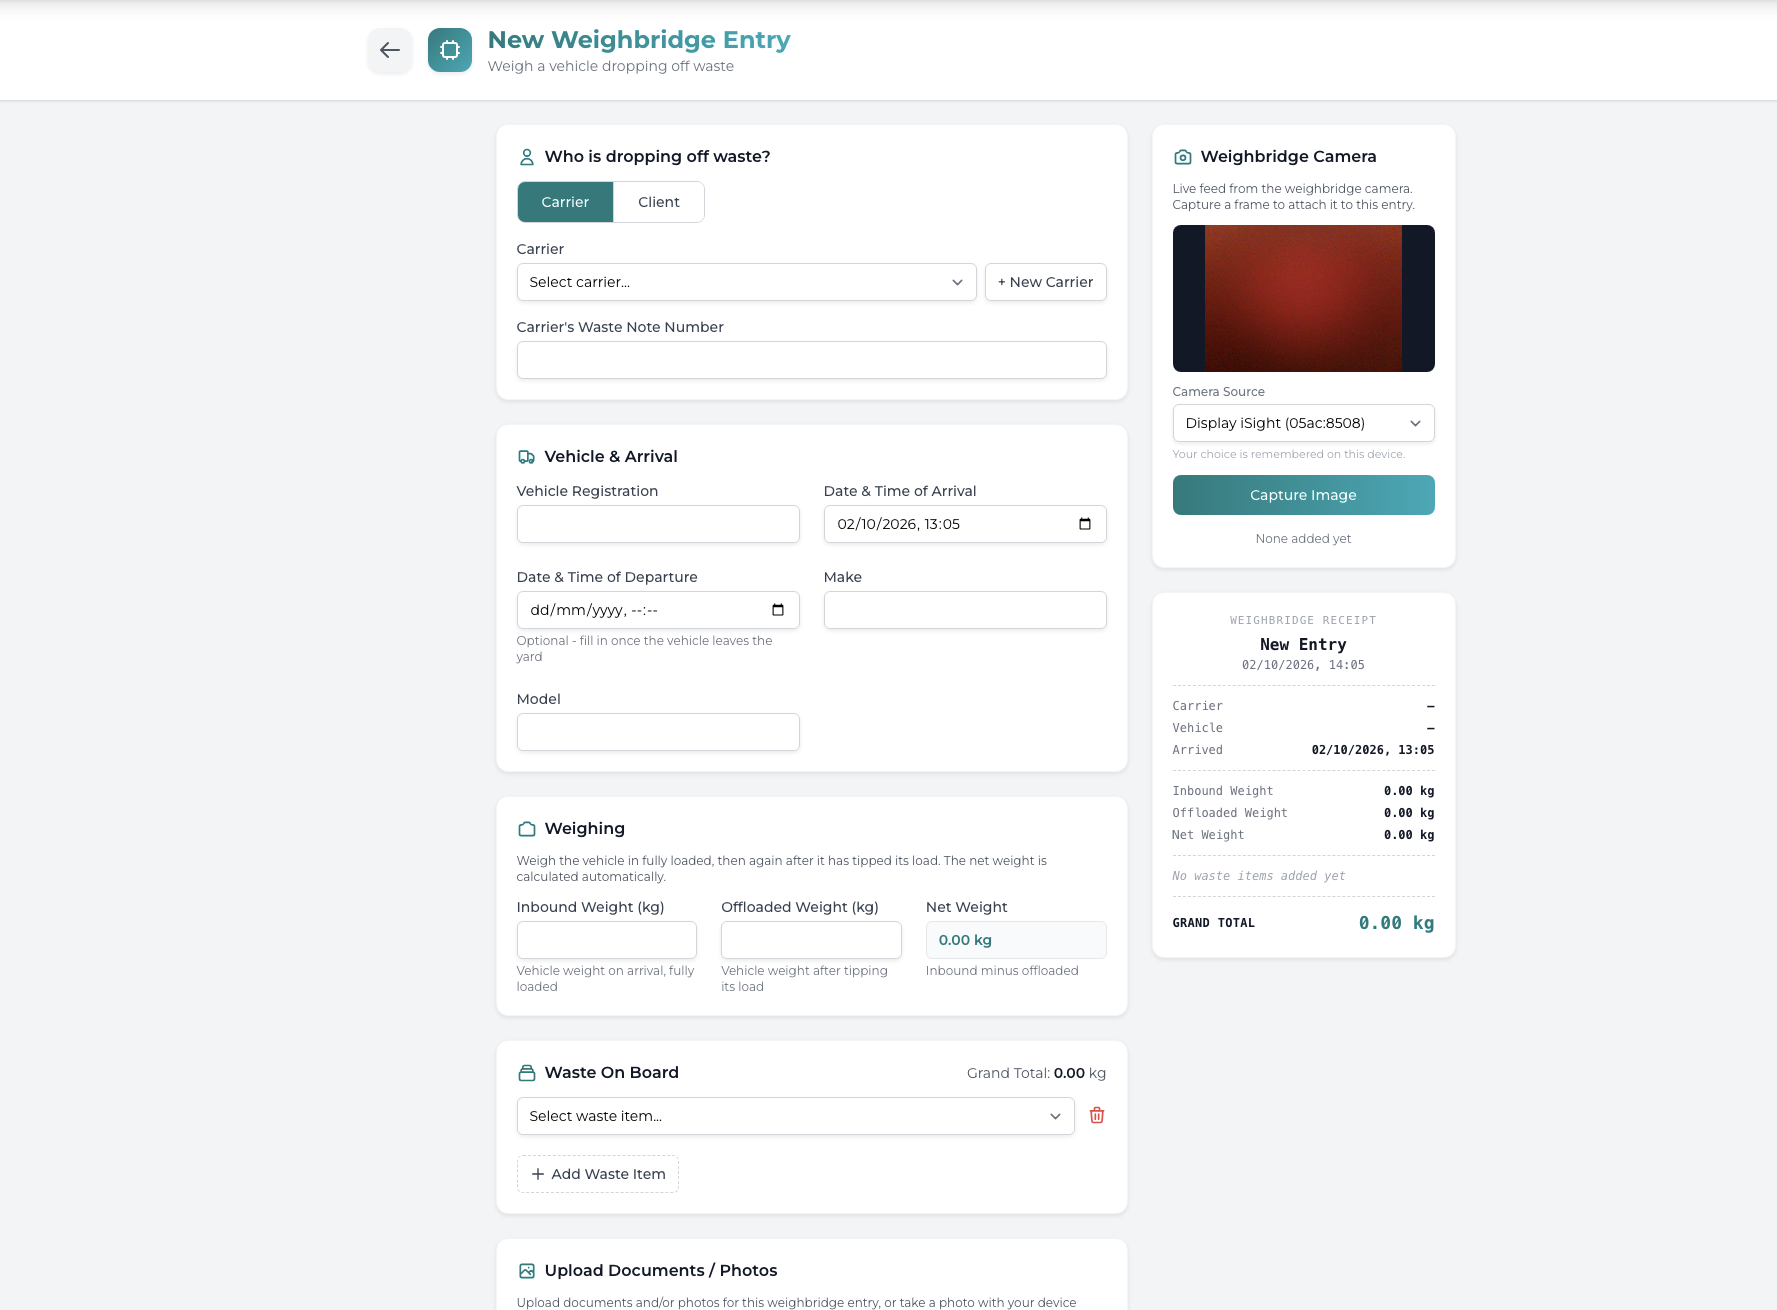1777x1310 pixels.
Task: Focus the Carrier's Waste Note Number field
Action: [811, 360]
